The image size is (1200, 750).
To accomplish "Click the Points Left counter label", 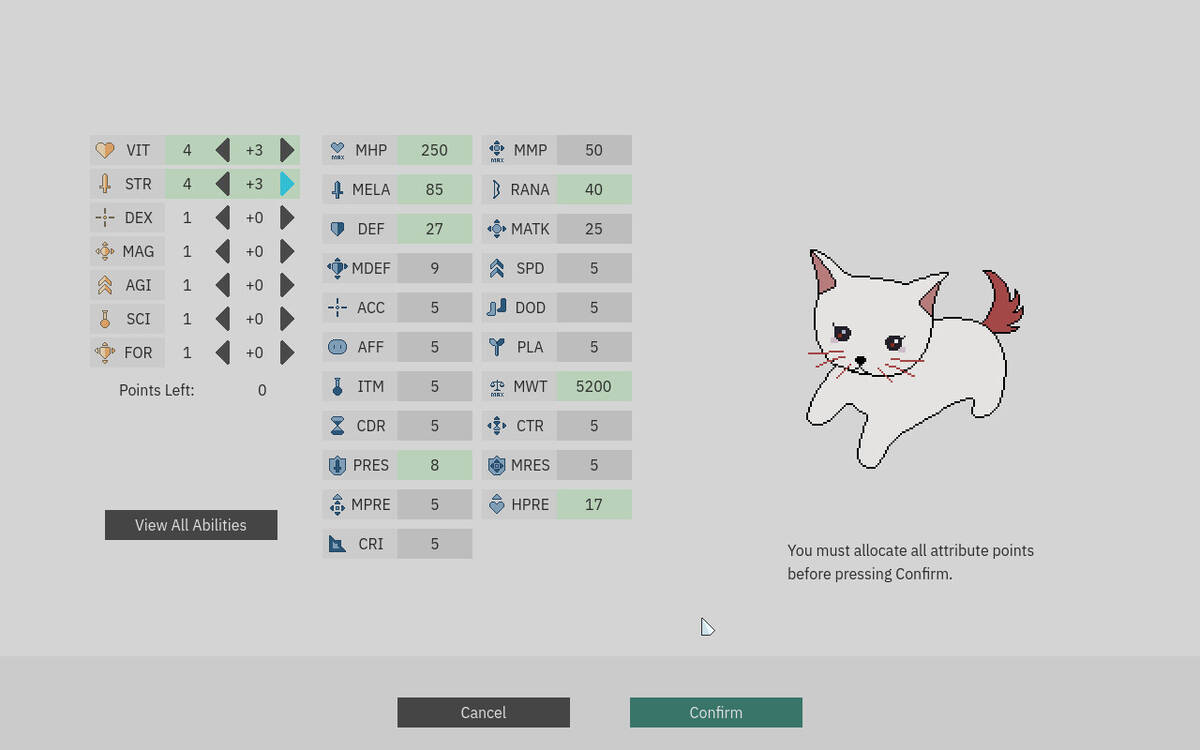I will coord(157,390).
